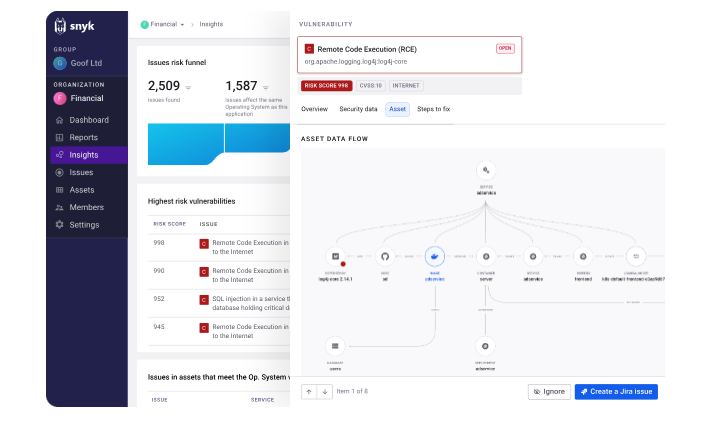Click the top adservice service node
718x426 pixels.
[x=486, y=170]
